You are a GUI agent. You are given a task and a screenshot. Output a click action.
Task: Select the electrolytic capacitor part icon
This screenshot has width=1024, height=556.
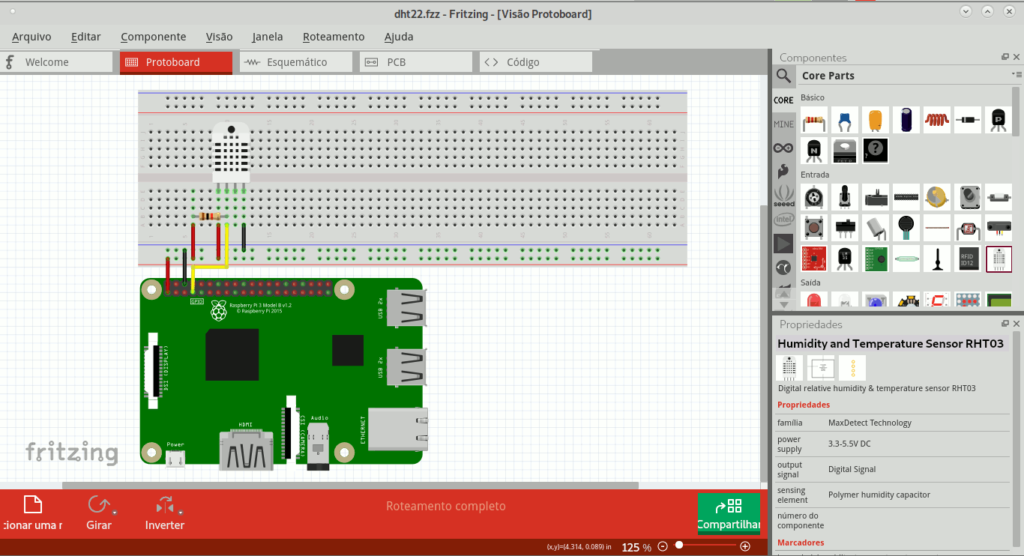click(906, 120)
